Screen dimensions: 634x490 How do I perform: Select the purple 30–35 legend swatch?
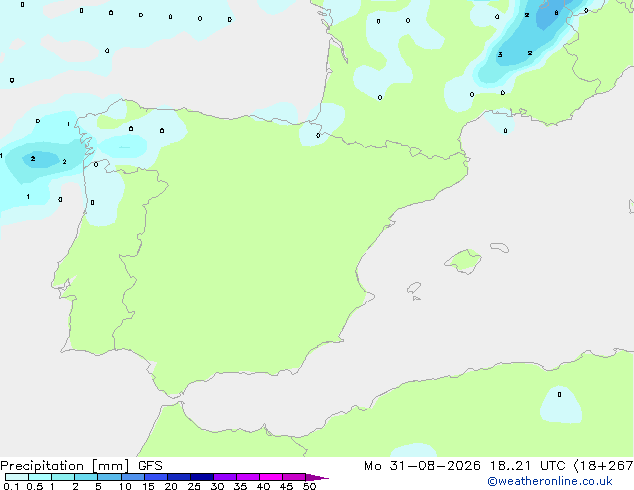pos(225,477)
